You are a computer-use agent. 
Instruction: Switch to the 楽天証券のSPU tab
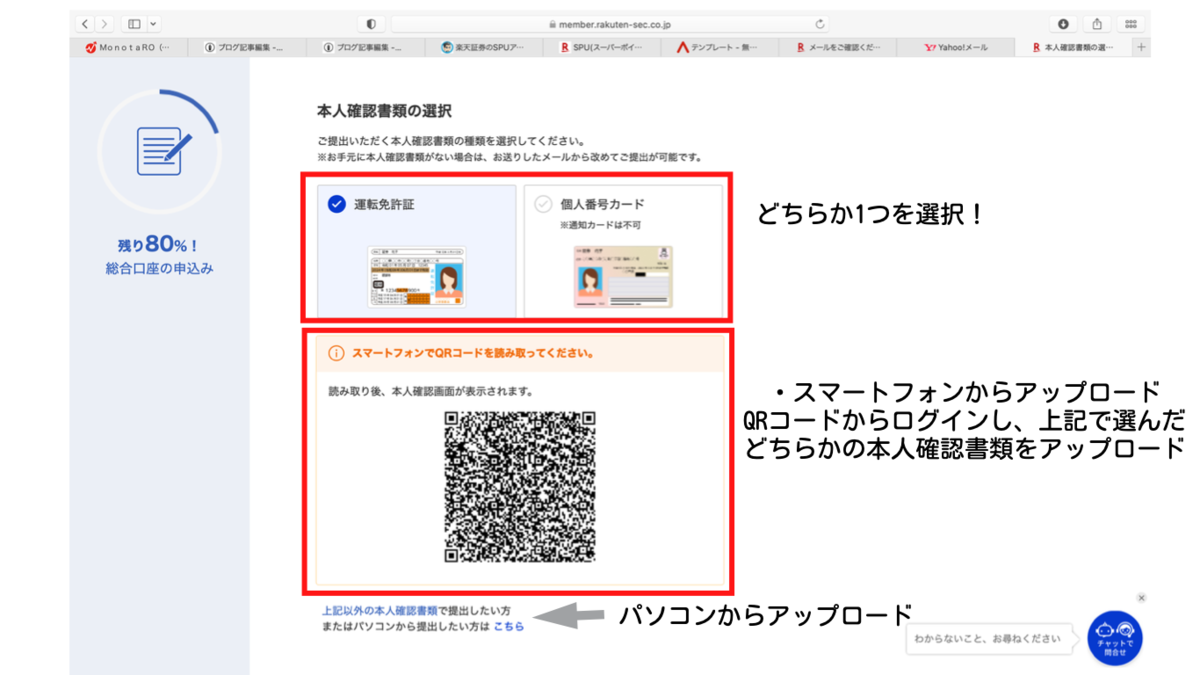pyautogui.click(x=483, y=47)
